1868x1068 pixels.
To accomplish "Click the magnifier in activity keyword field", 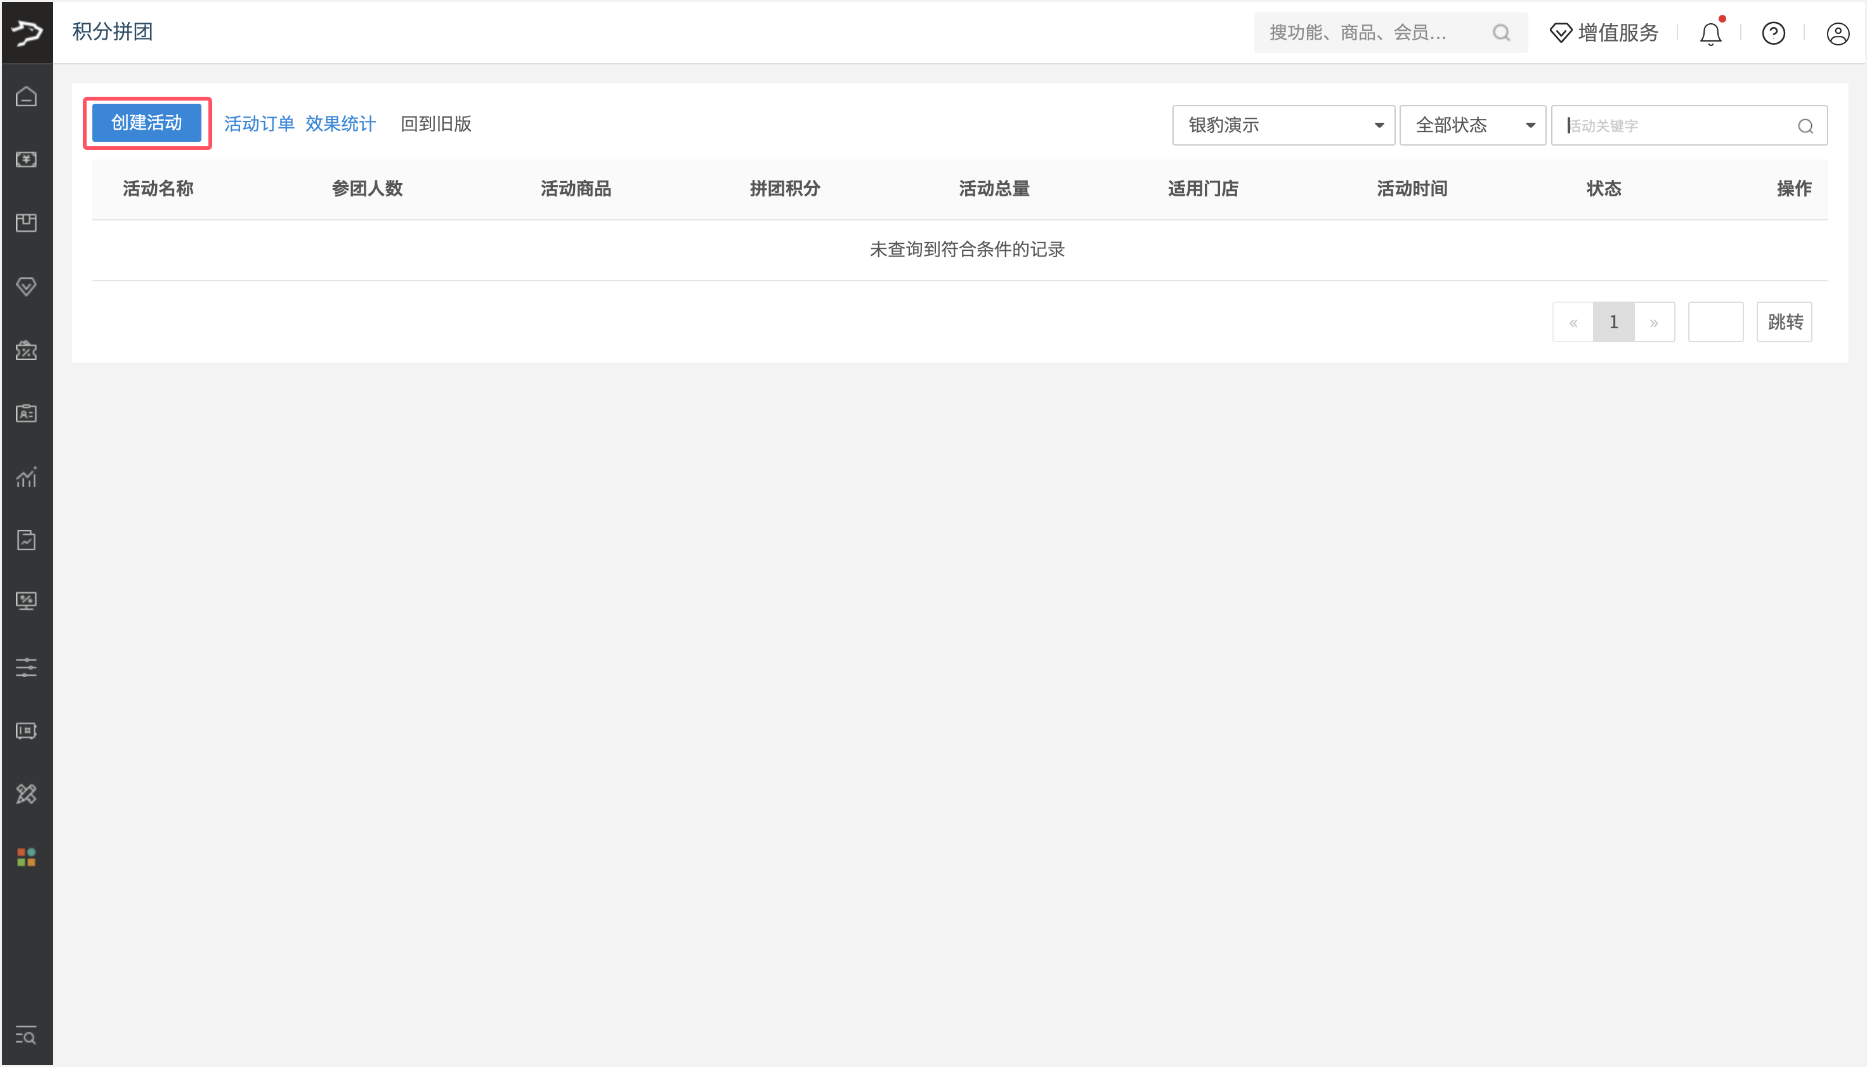I will [1805, 126].
